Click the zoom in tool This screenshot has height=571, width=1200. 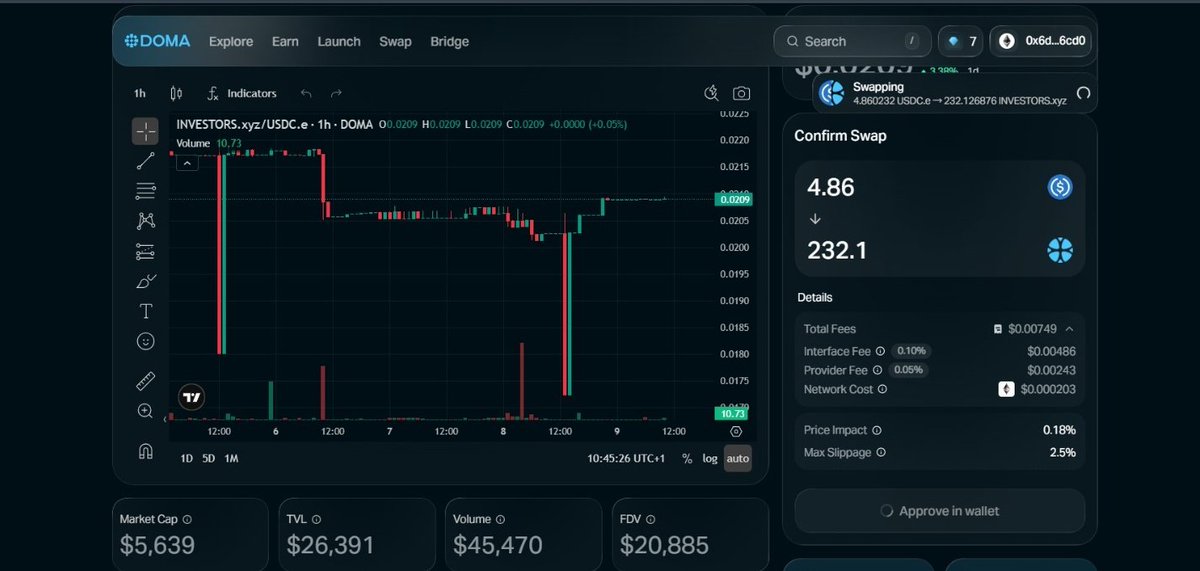tap(145, 411)
